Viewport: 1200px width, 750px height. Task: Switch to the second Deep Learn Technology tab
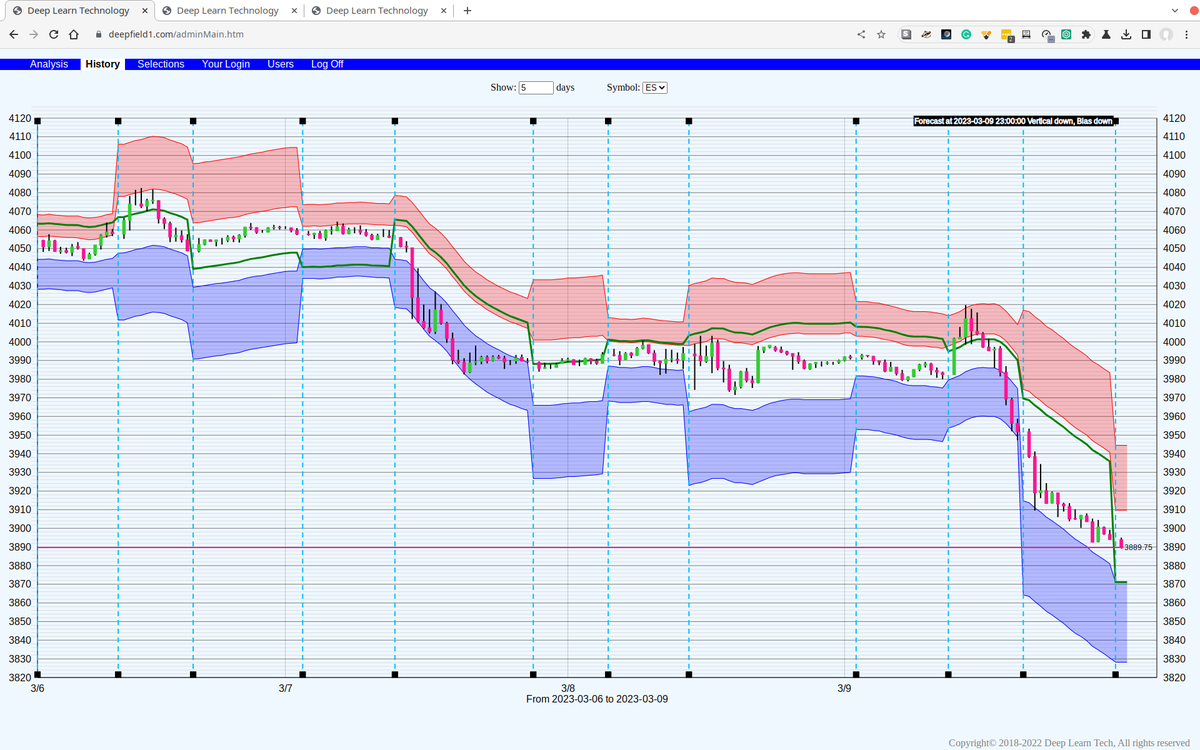pyautogui.click(x=228, y=11)
